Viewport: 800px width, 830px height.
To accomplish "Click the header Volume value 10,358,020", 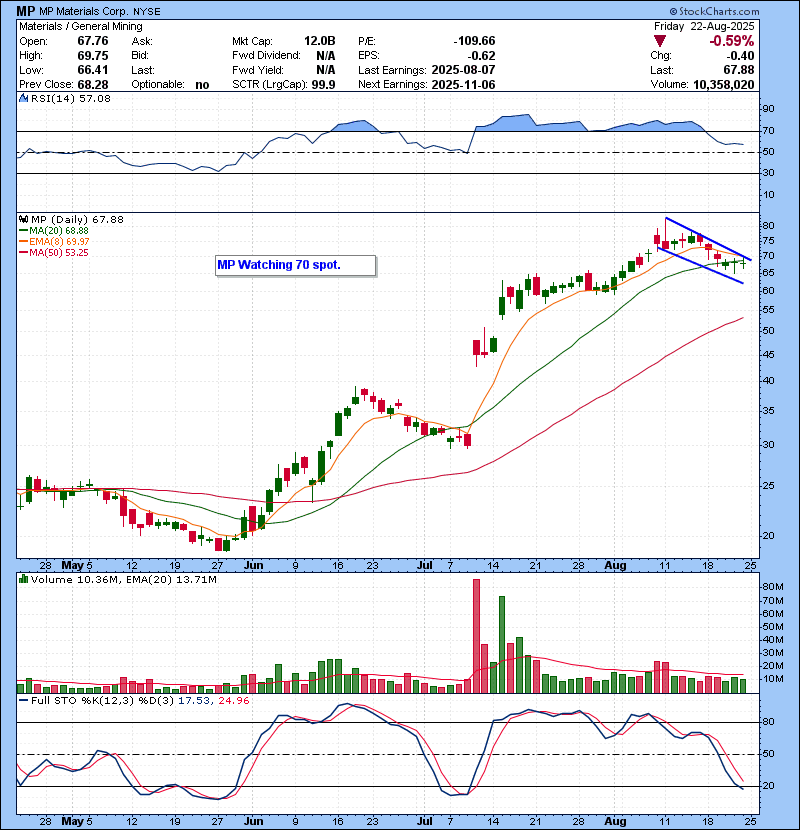I will [x=724, y=85].
